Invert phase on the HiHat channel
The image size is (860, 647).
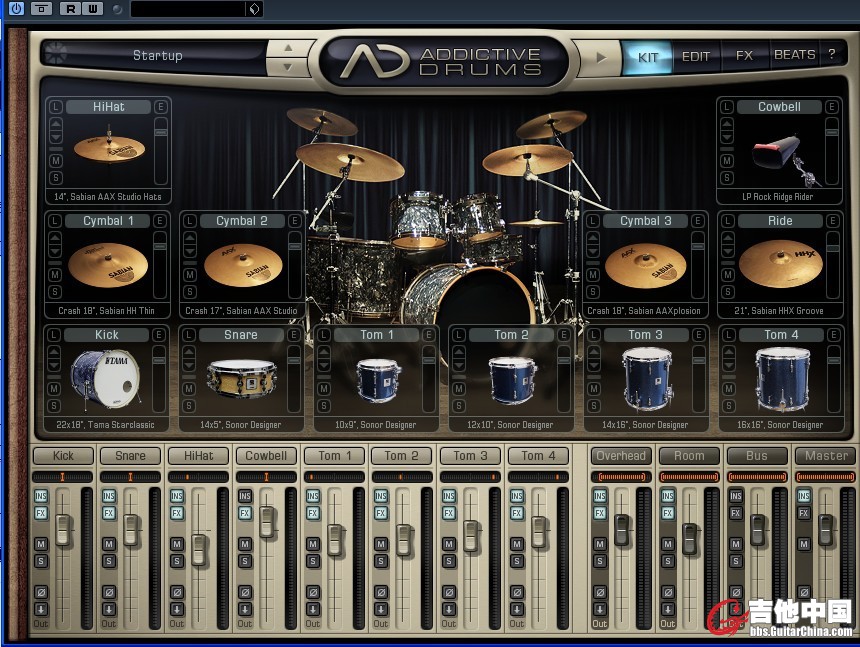coord(177,592)
